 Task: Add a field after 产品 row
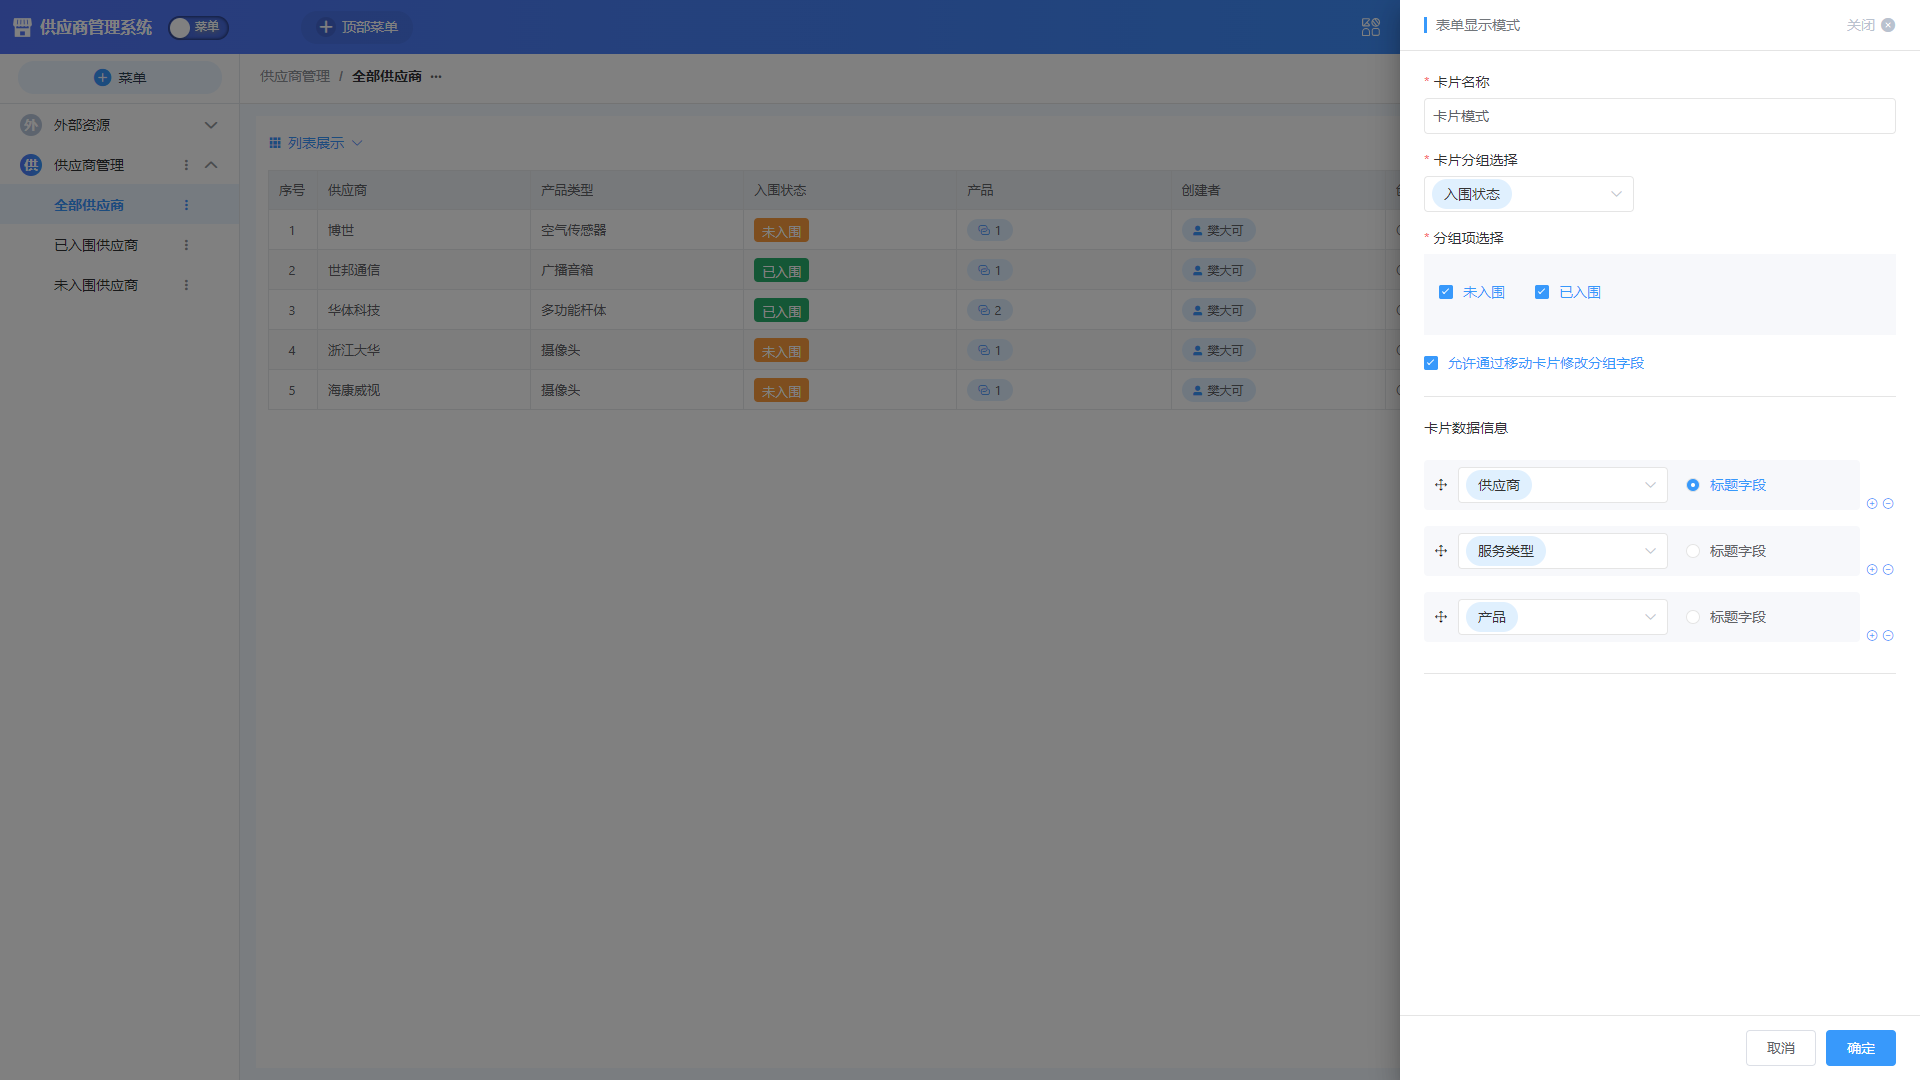point(1872,636)
